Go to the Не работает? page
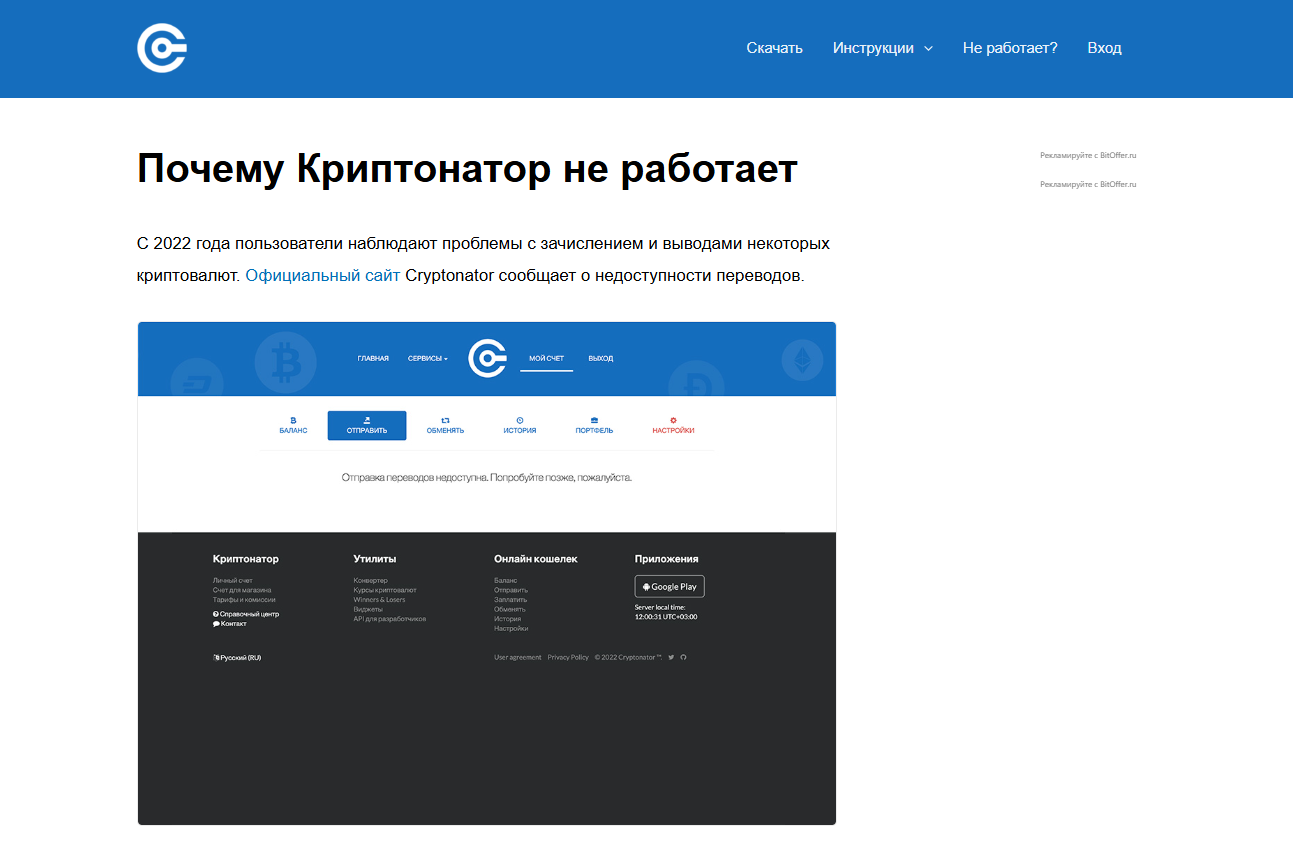This screenshot has height=851, width=1293. click(x=1010, y=48)
